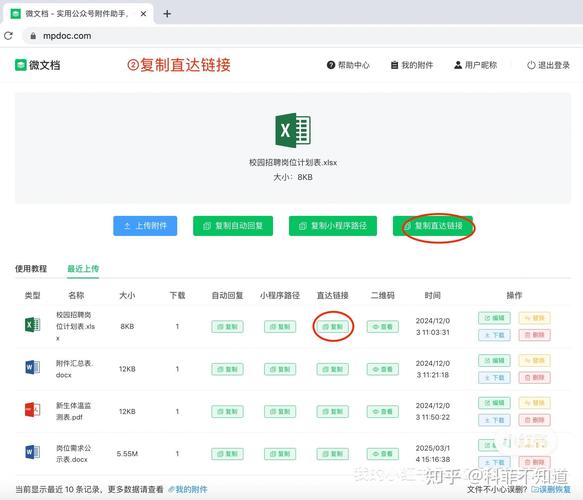Click Excel icon for 校园招聘岗位计划表.xlsx row
583x500 pixels.
coord(32,325)
